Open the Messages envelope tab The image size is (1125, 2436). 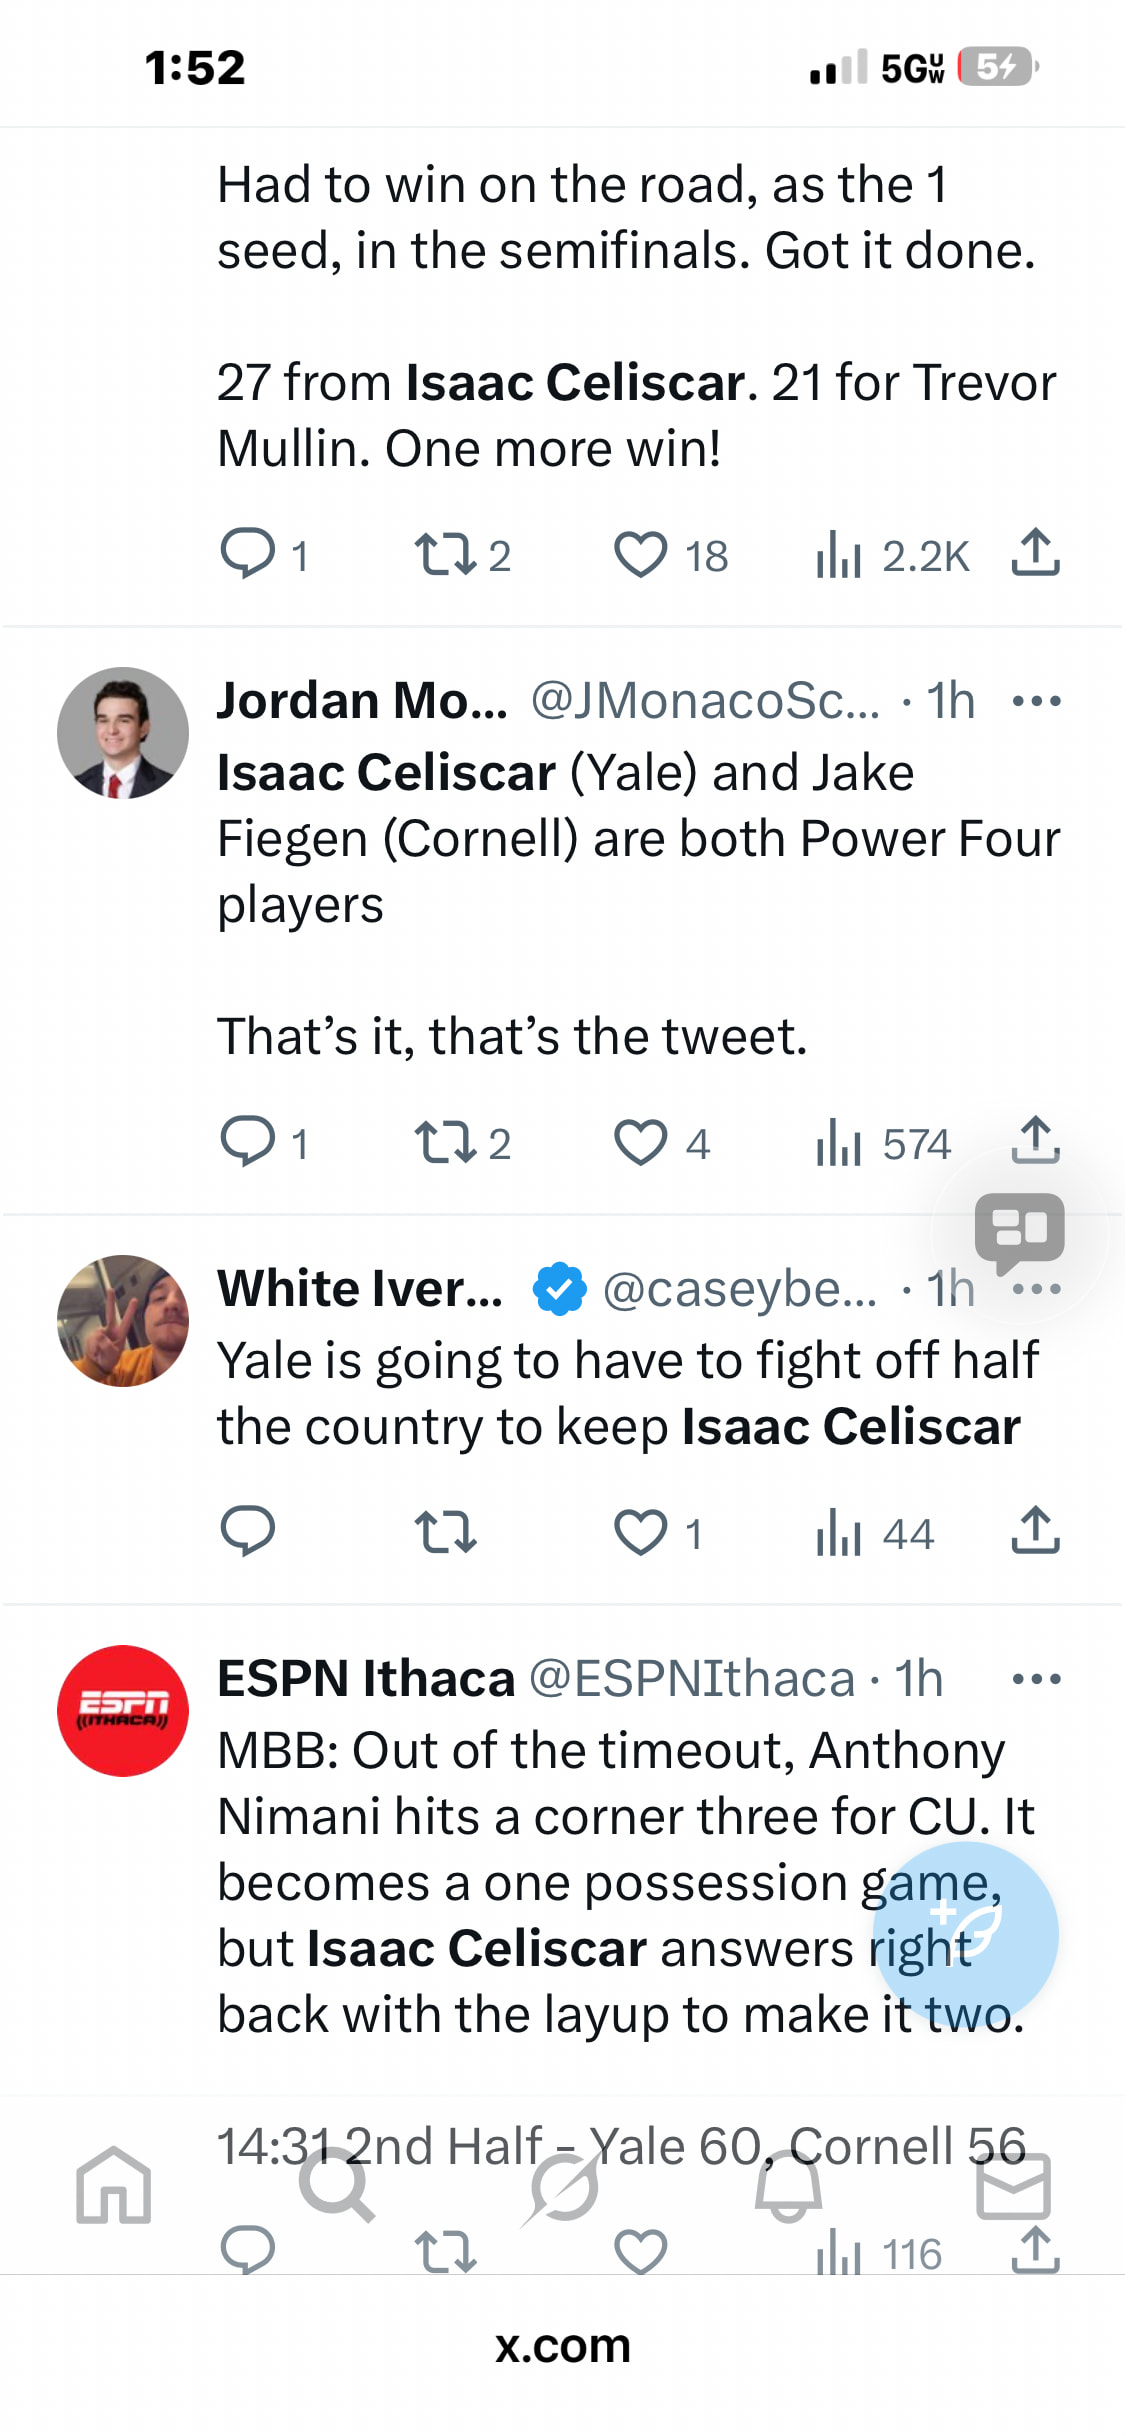pos(1013,2186)
